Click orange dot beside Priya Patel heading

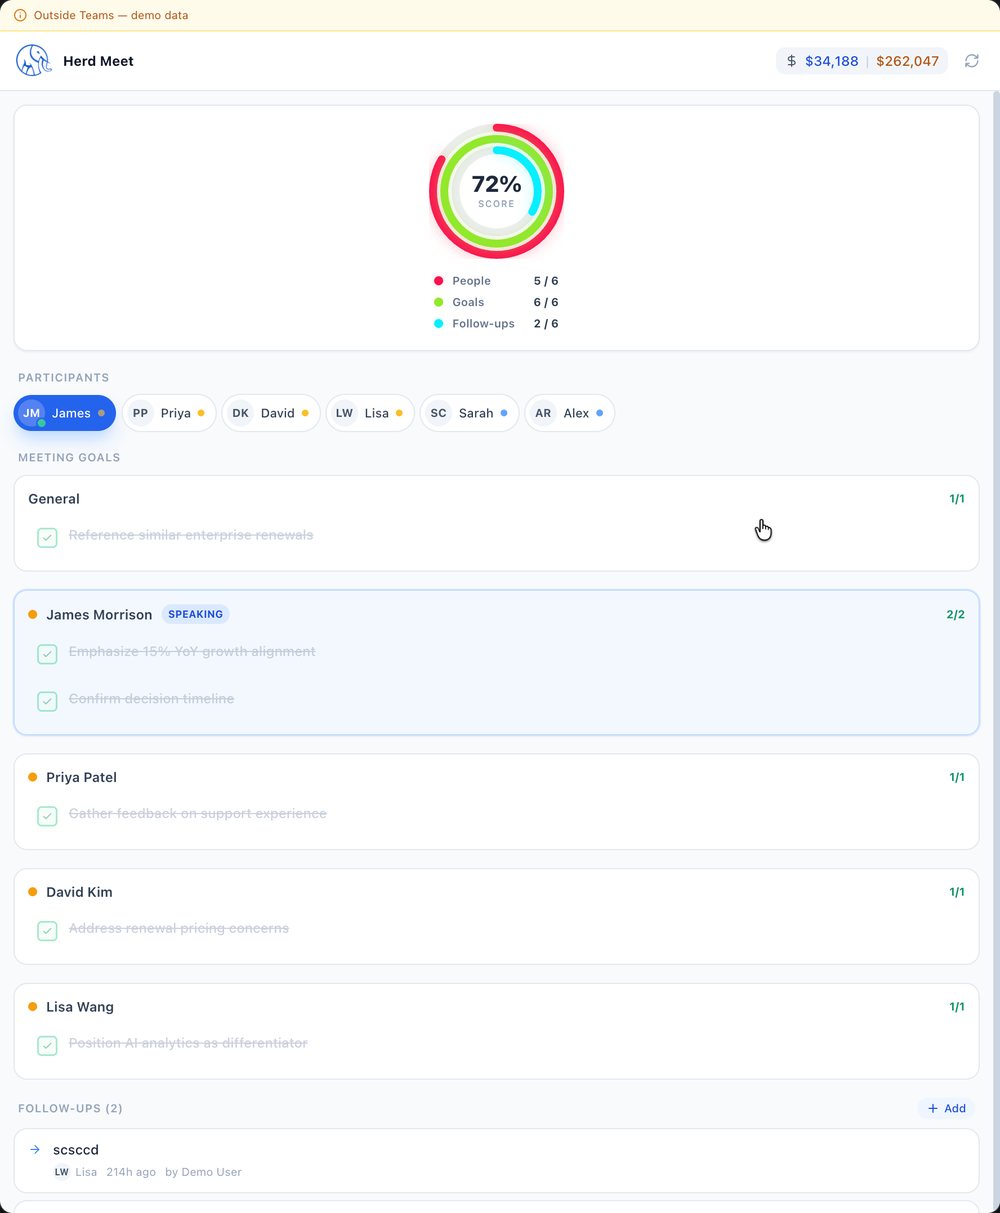[x=33, y=777]
